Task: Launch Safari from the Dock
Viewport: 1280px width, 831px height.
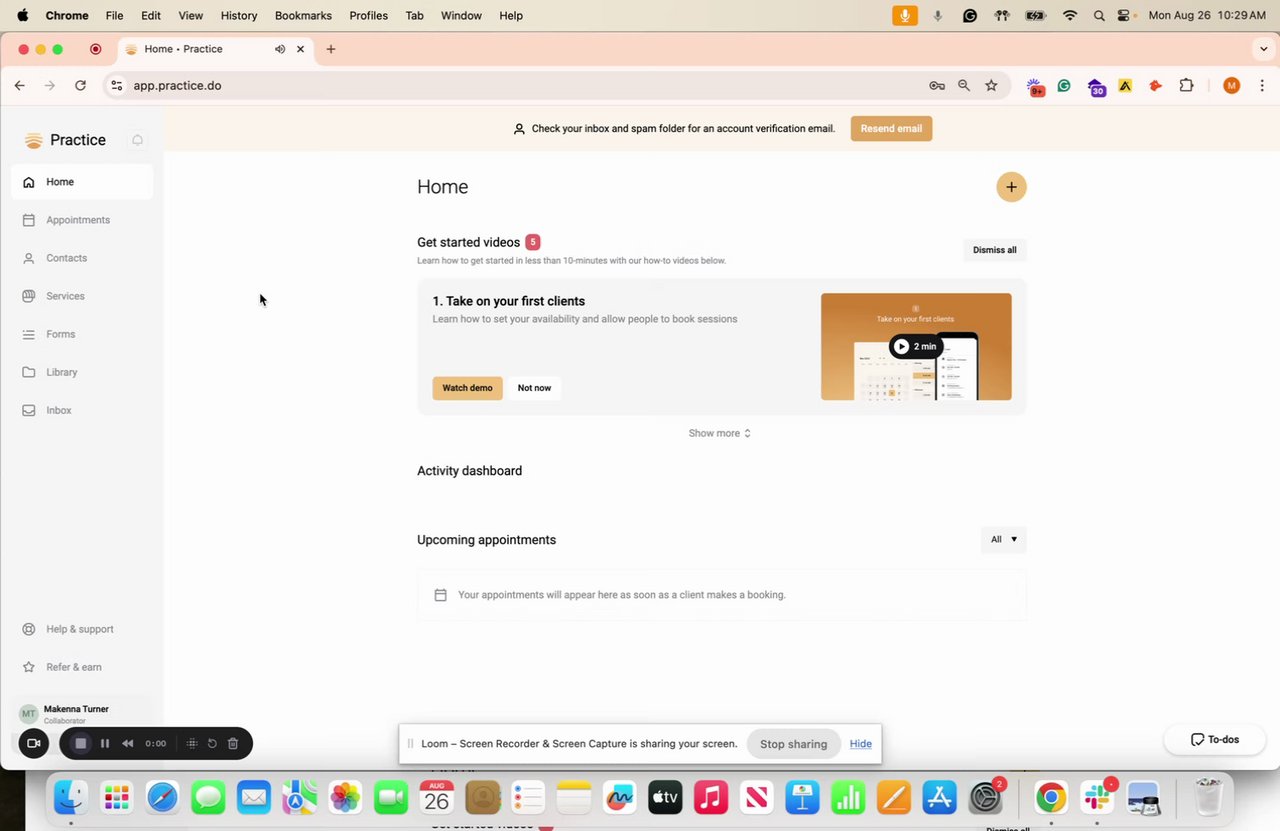Action: tap(162, 797)
